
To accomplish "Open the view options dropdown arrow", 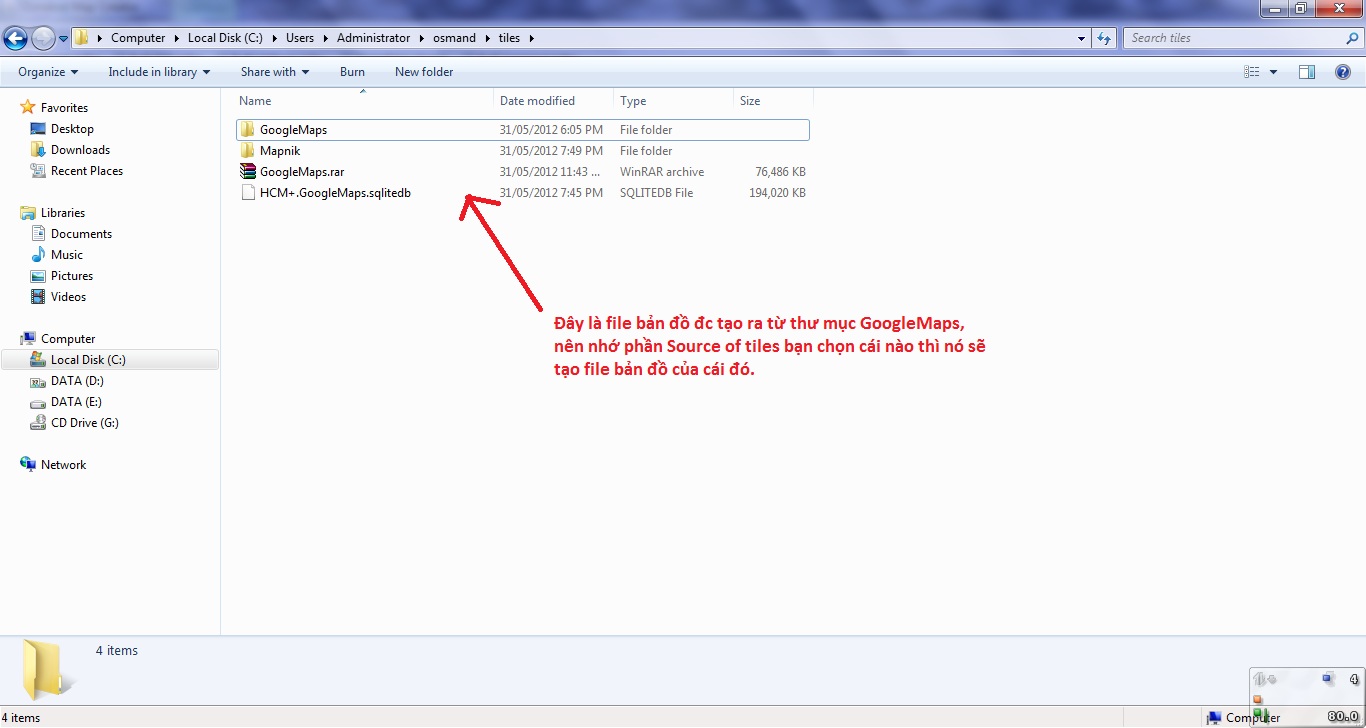I will (1273, 72).
